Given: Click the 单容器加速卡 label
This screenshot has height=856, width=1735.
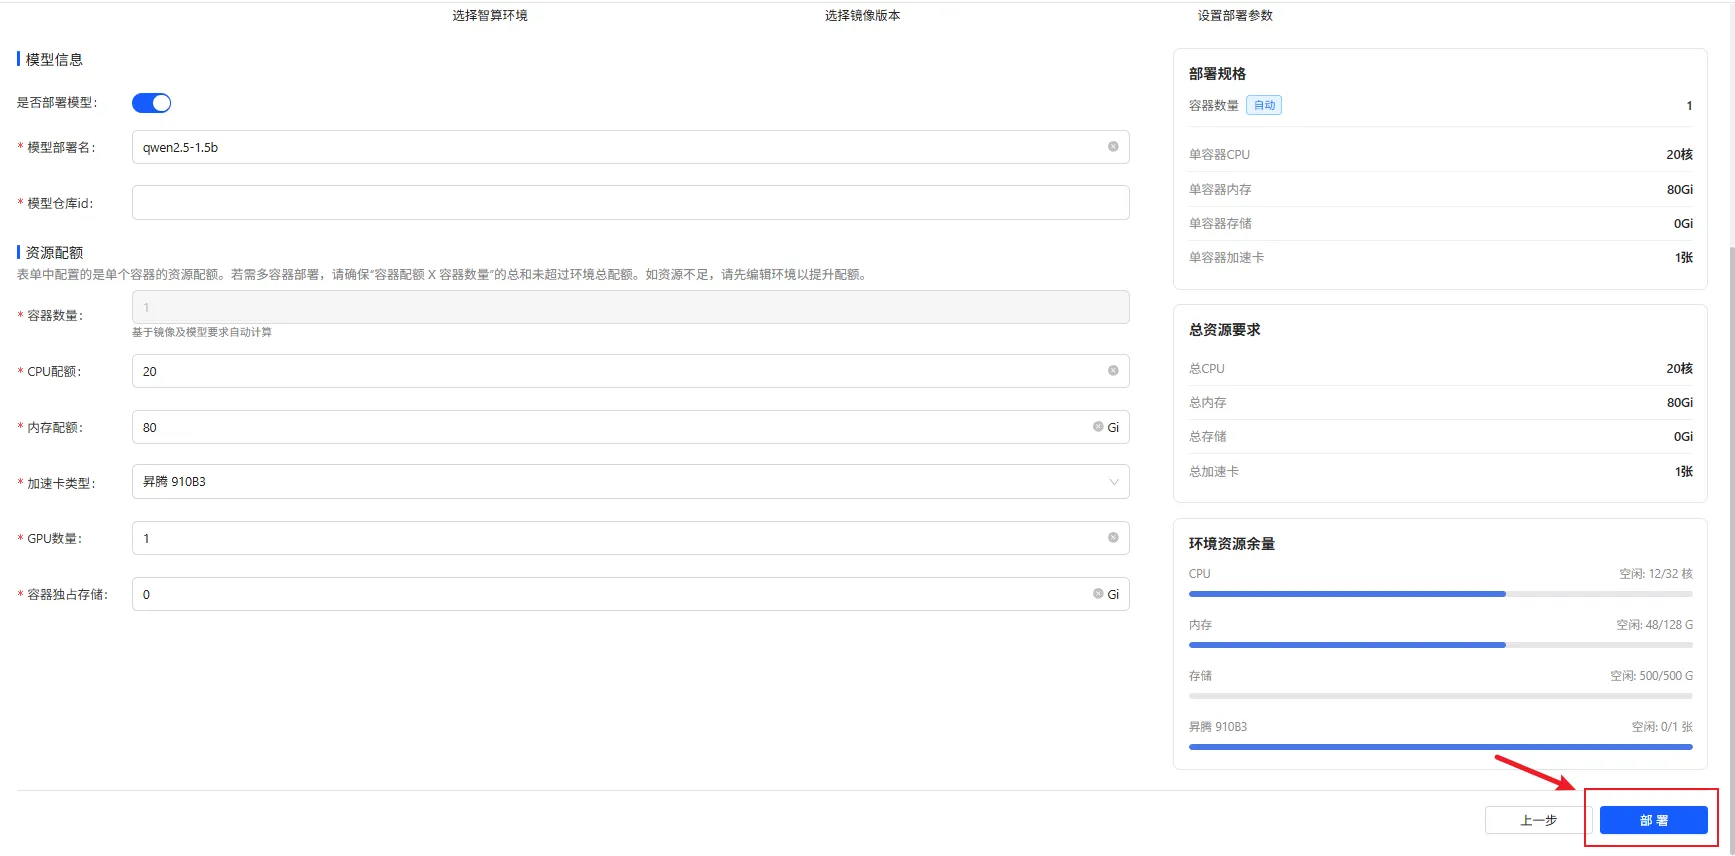Looking at the screenshot, I should [x=1227, y=258].
